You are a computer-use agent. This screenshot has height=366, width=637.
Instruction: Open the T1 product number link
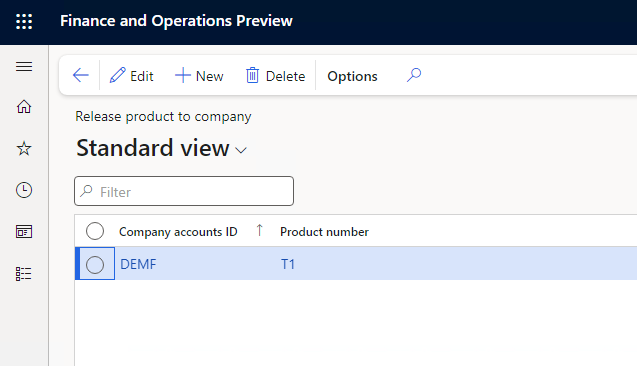tap(288, 264)
